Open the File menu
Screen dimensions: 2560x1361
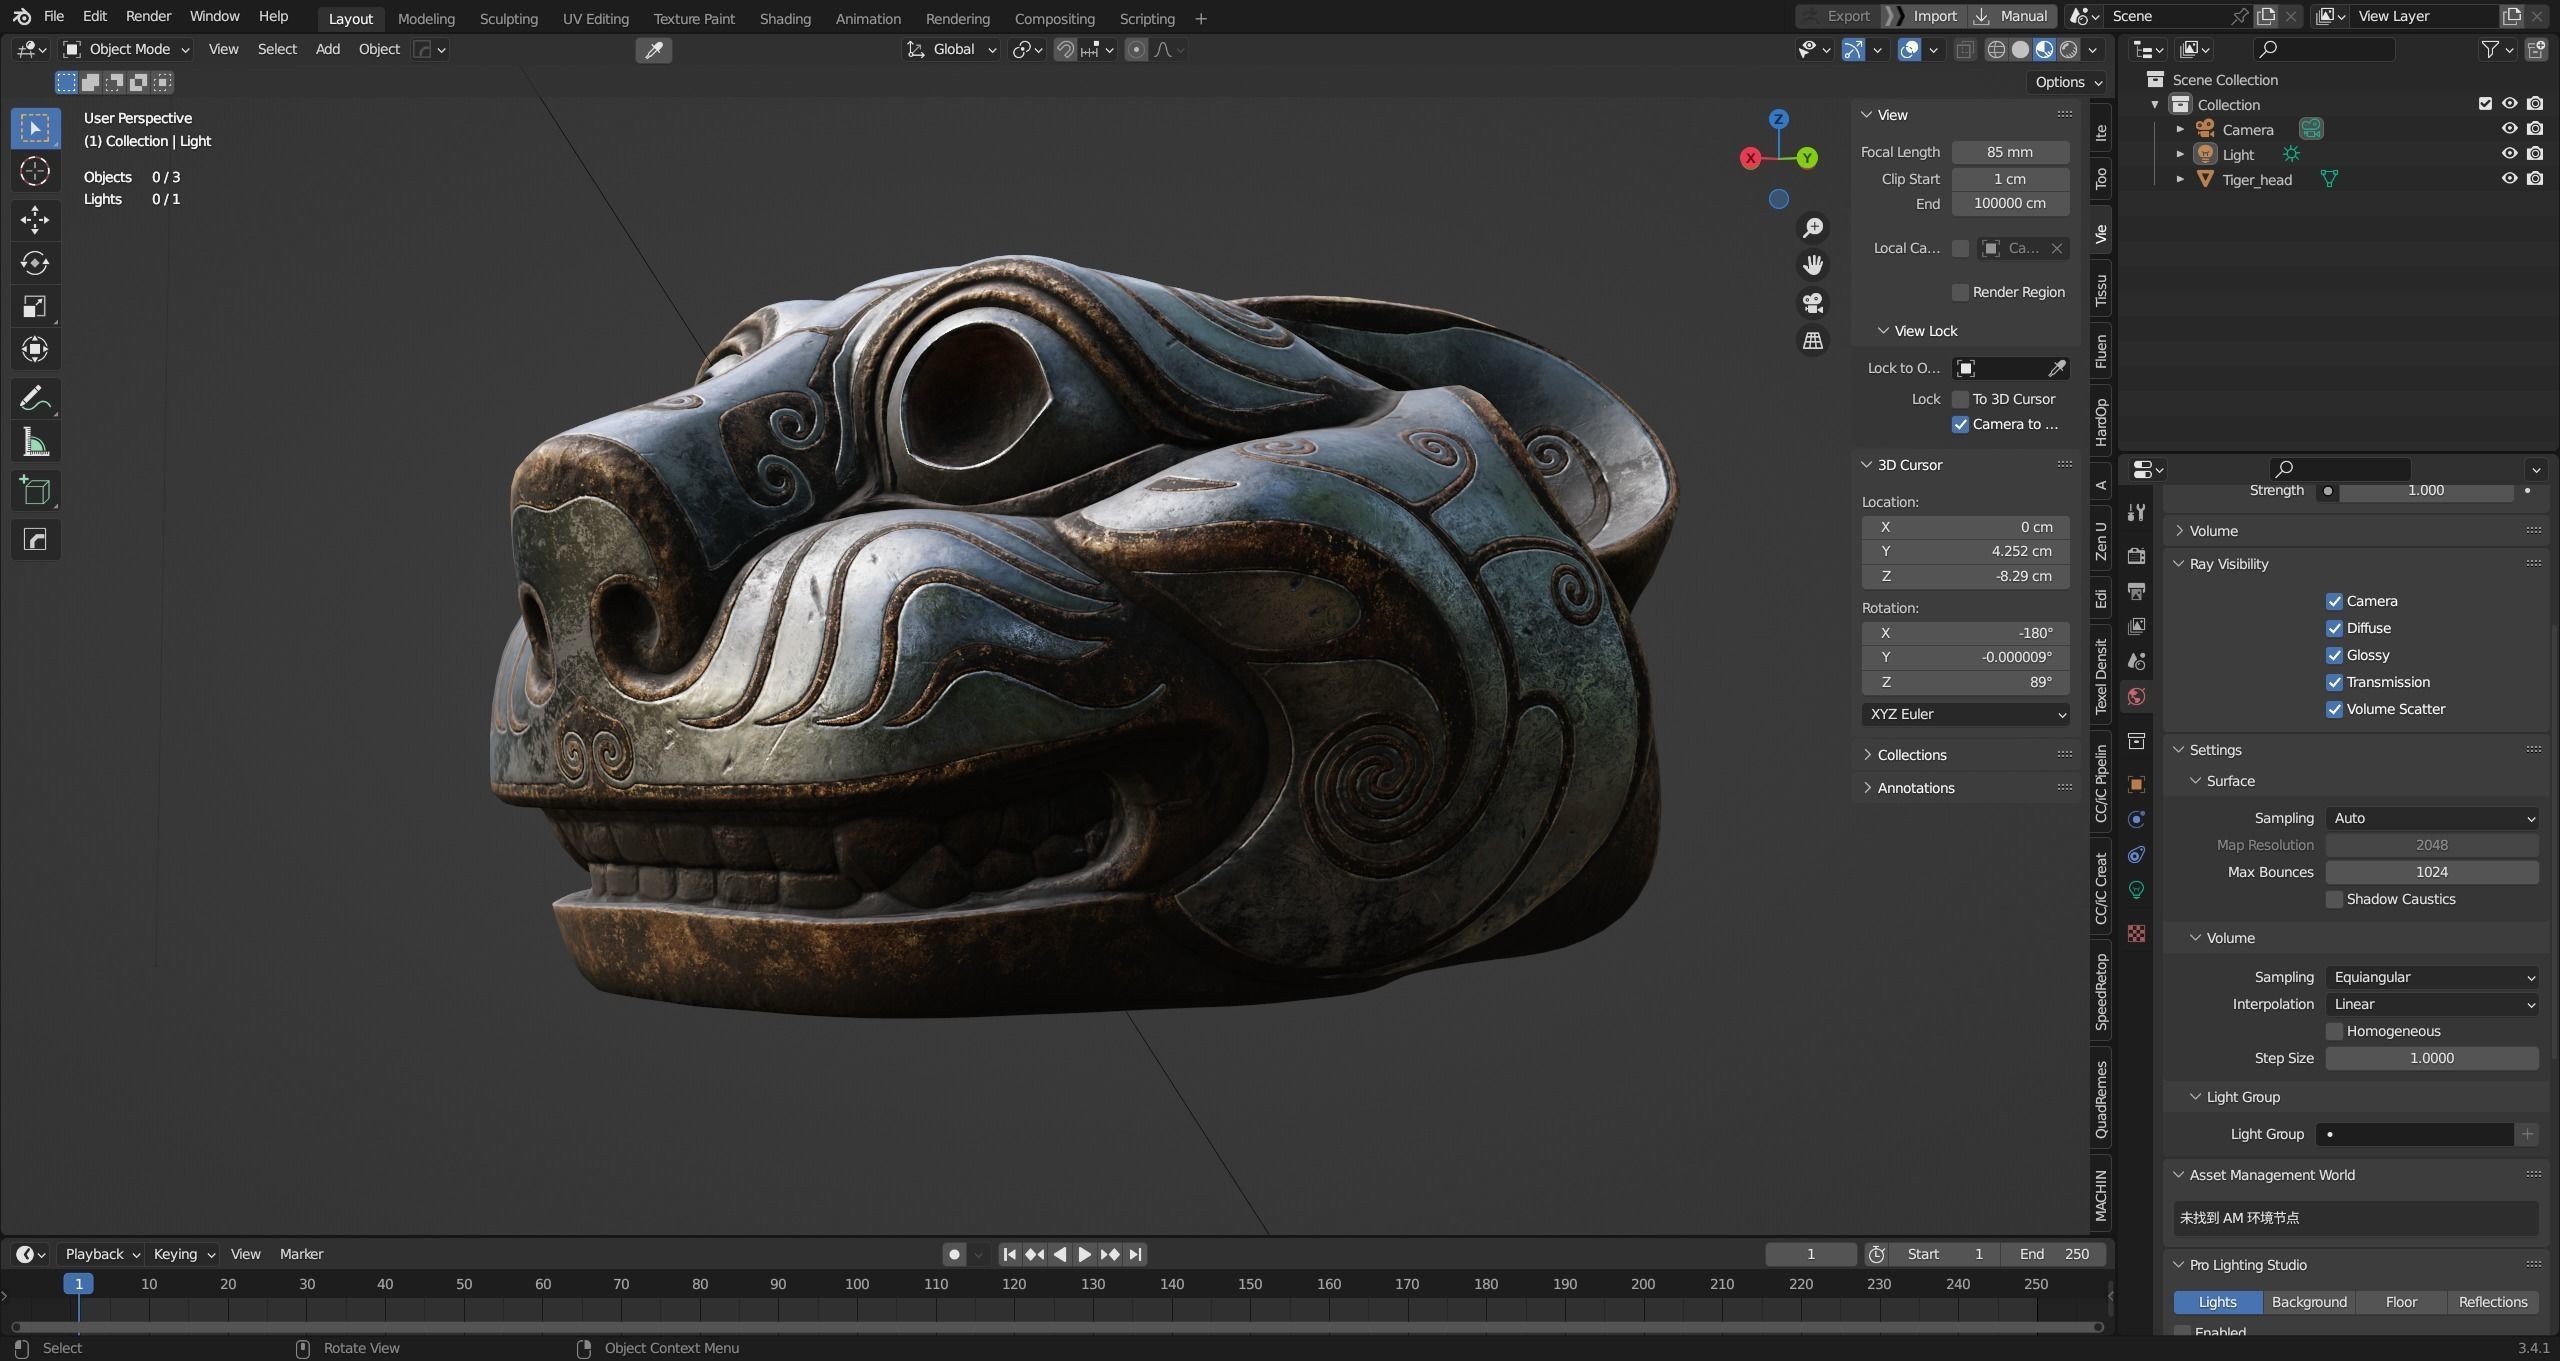(x=54, y=16)
